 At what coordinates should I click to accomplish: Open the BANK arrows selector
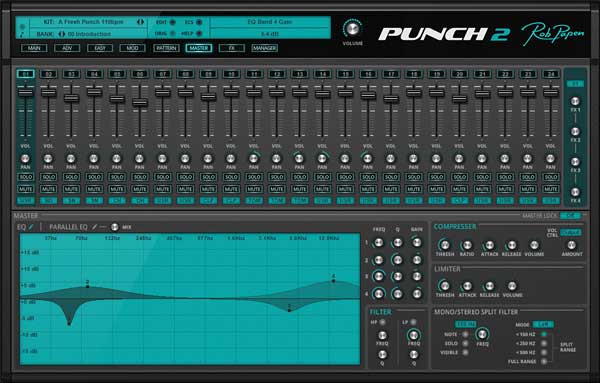click(62, 34)
